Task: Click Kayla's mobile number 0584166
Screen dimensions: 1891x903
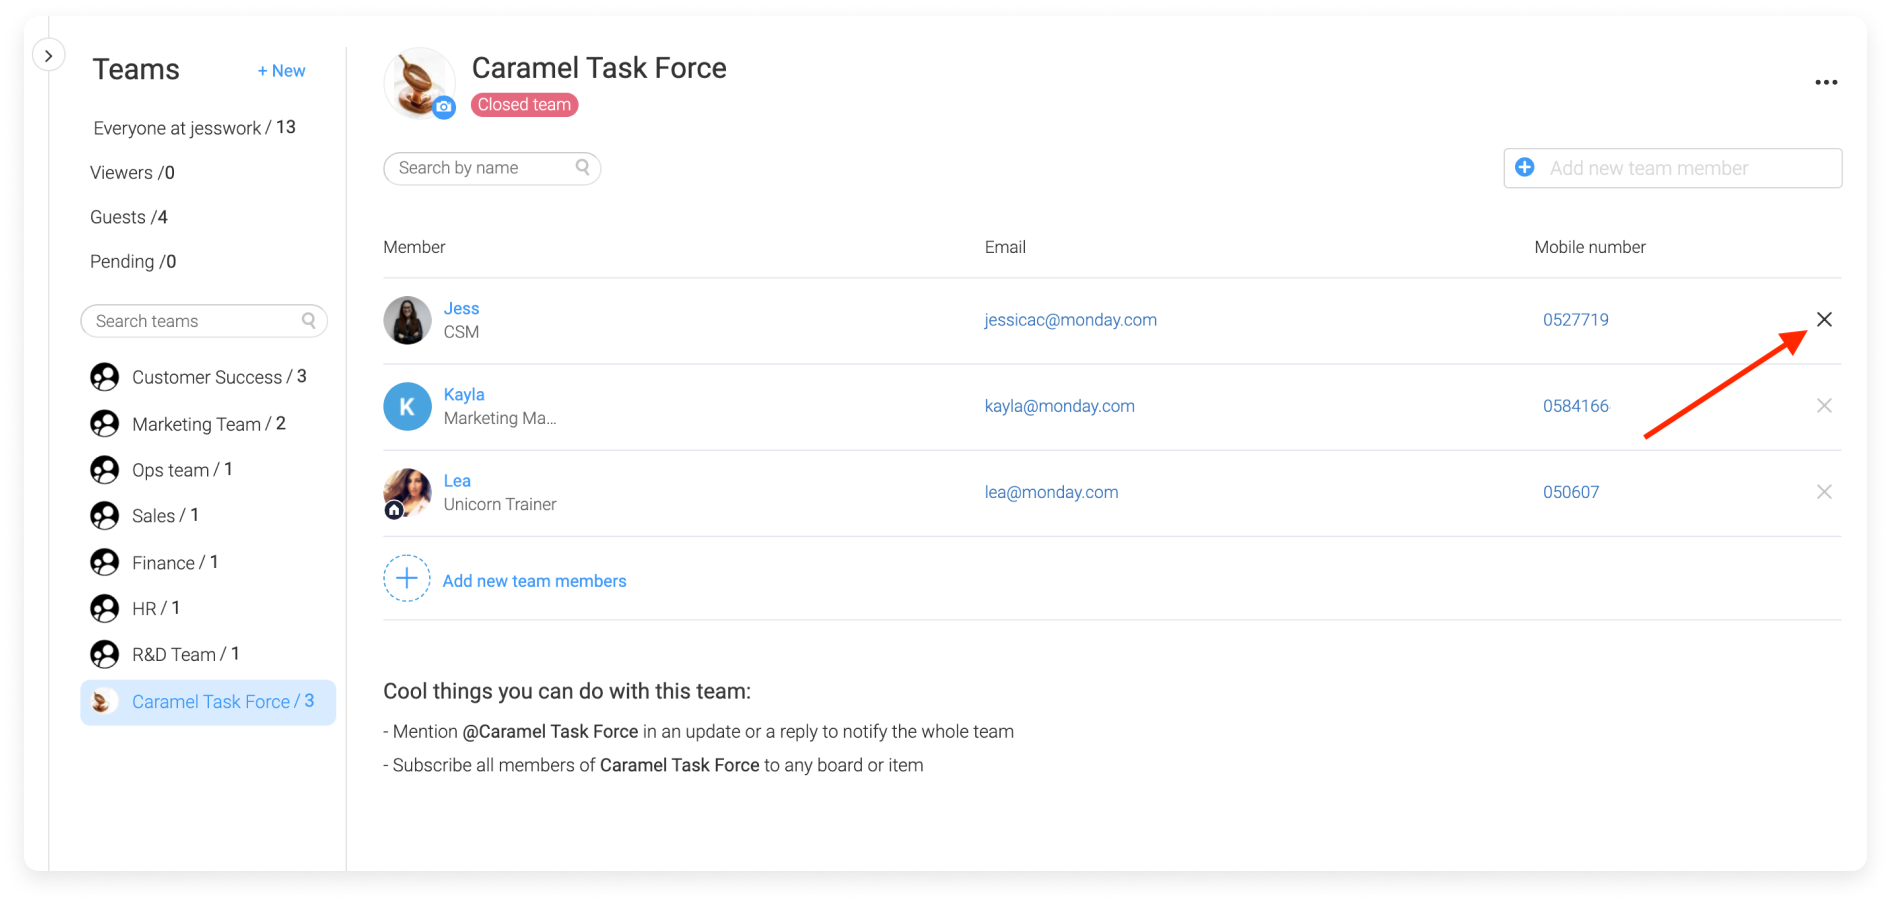Action: tap(1575, 406)
